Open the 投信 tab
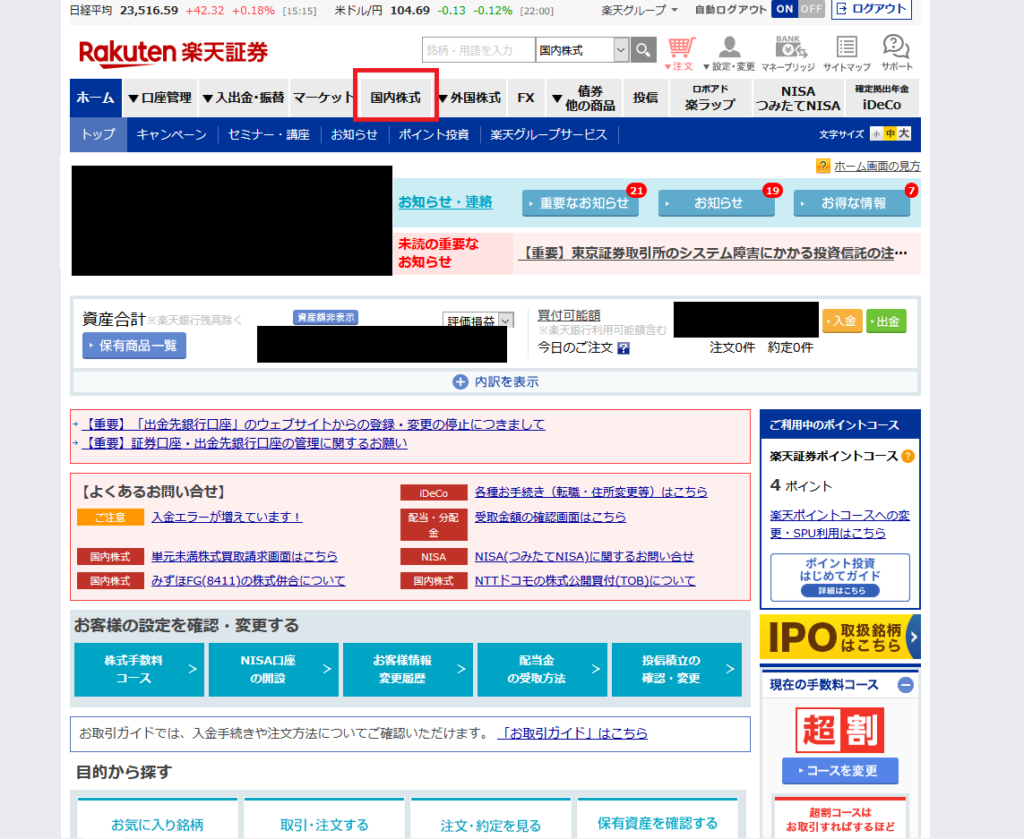 pyautogui.click(x=645, y=98)
